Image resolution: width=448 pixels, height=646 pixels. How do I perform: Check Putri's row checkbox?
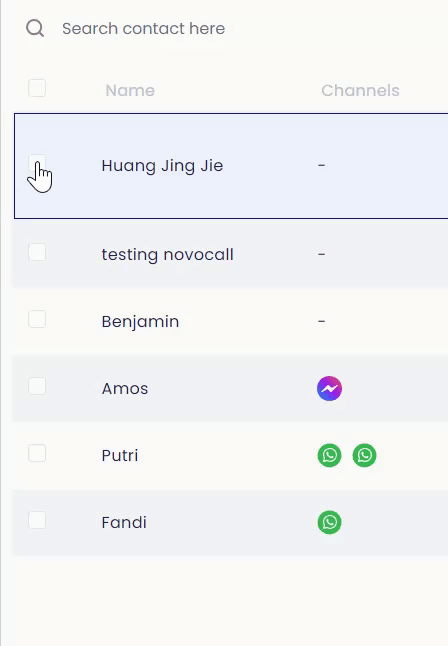click(37, 453)
